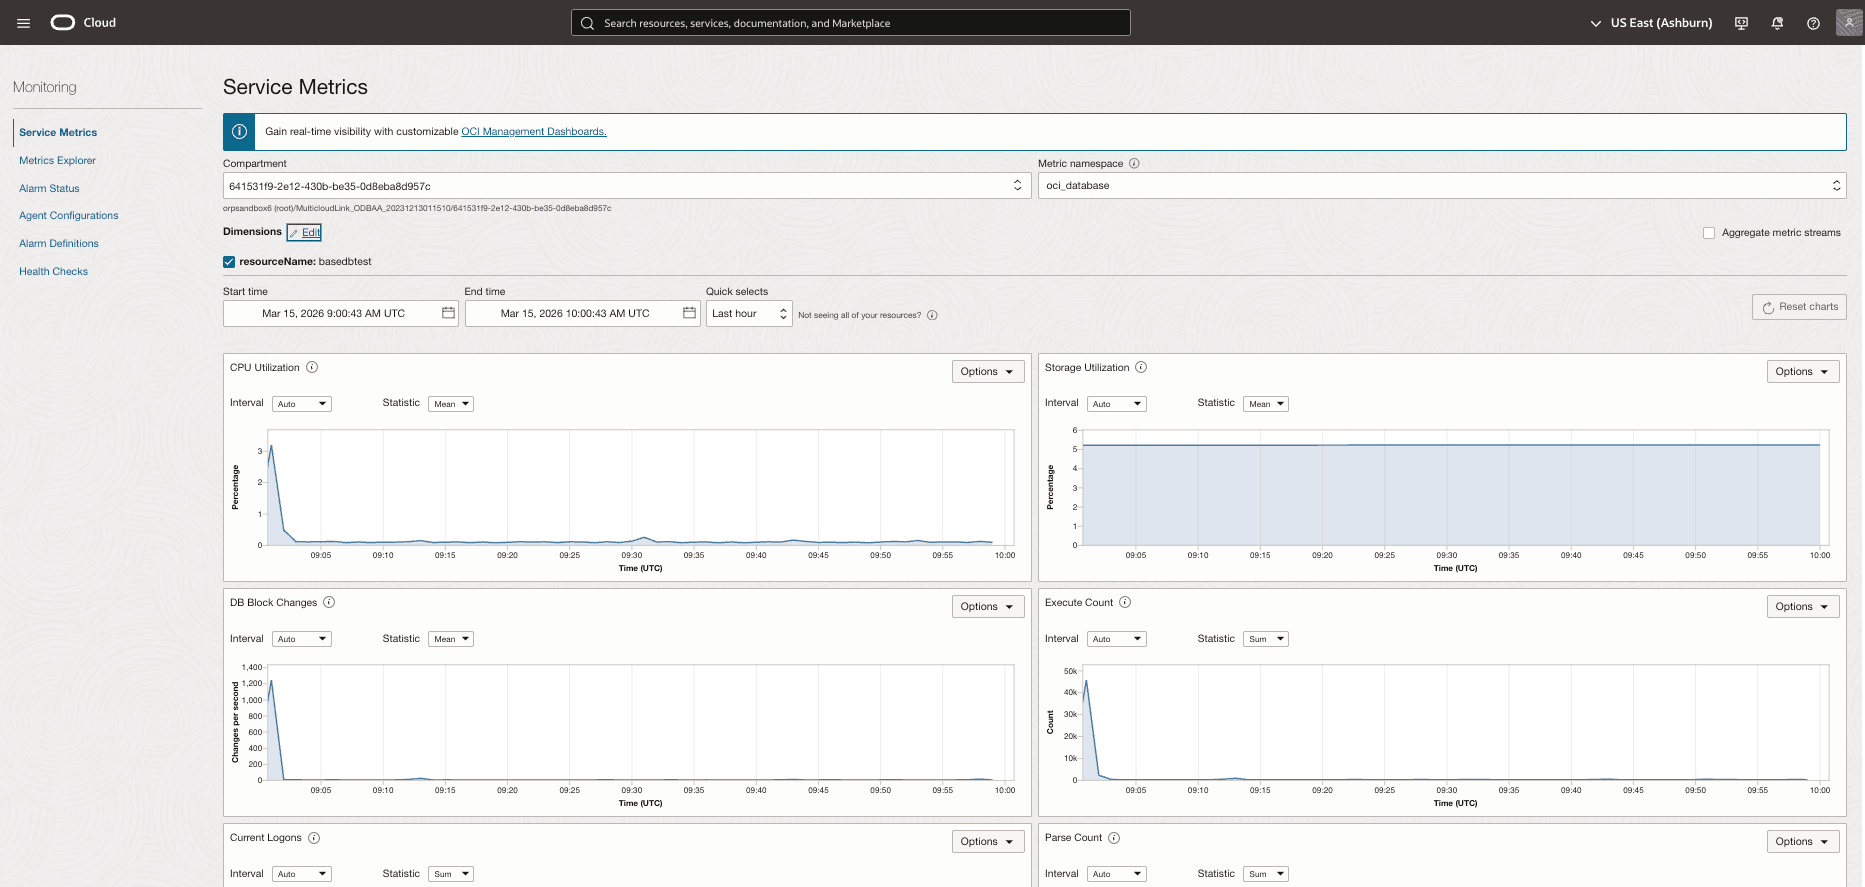1865x887 pixels.
Task: Open Storage Utilization Statistic dropdown
Action: point(1267,404)
